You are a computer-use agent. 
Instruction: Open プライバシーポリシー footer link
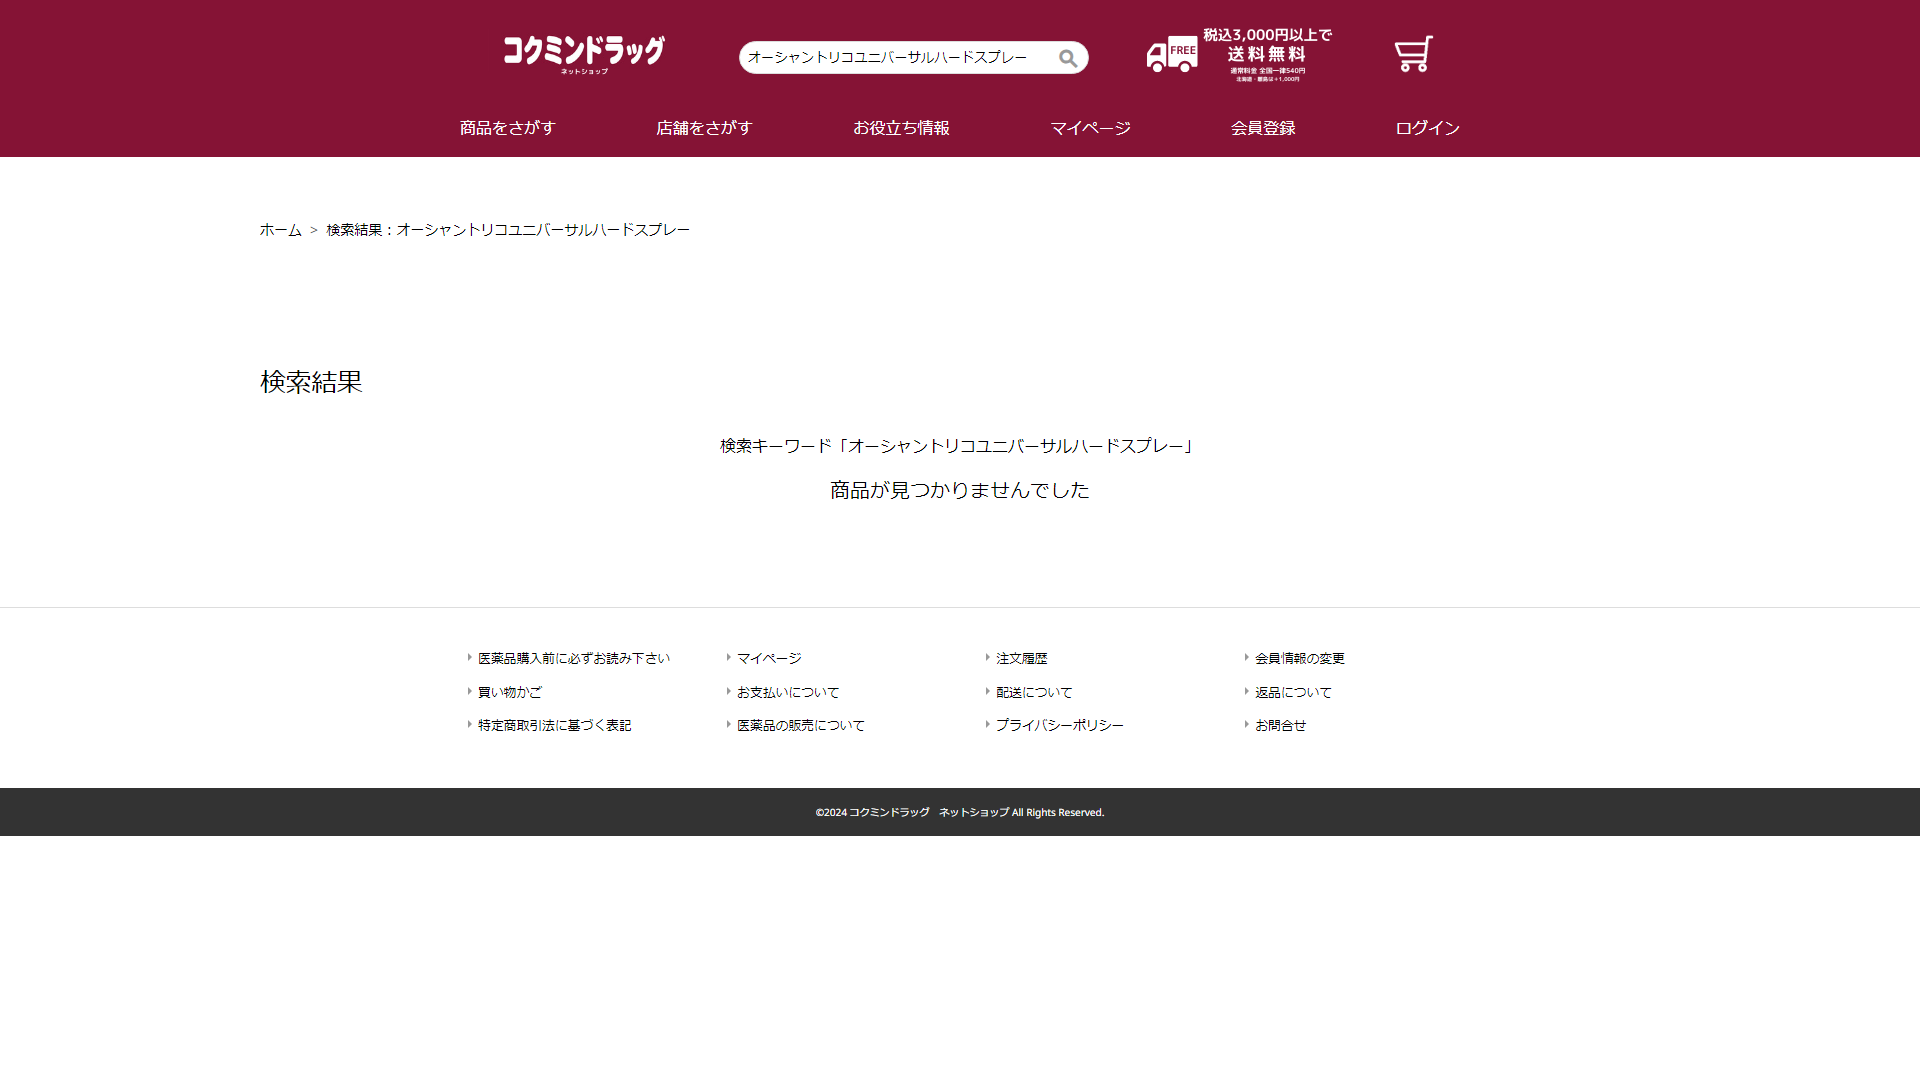pos(1059,725)
